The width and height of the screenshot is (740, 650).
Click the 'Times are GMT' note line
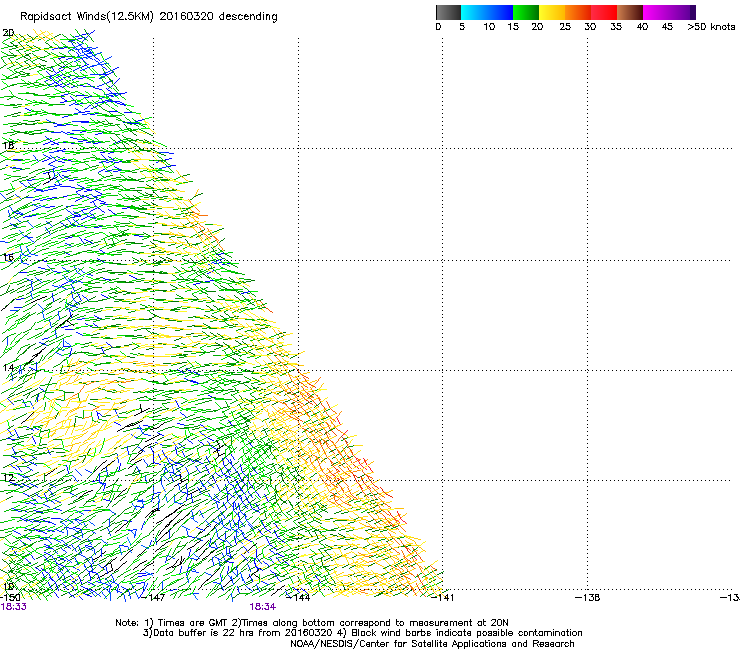[312, 623]
